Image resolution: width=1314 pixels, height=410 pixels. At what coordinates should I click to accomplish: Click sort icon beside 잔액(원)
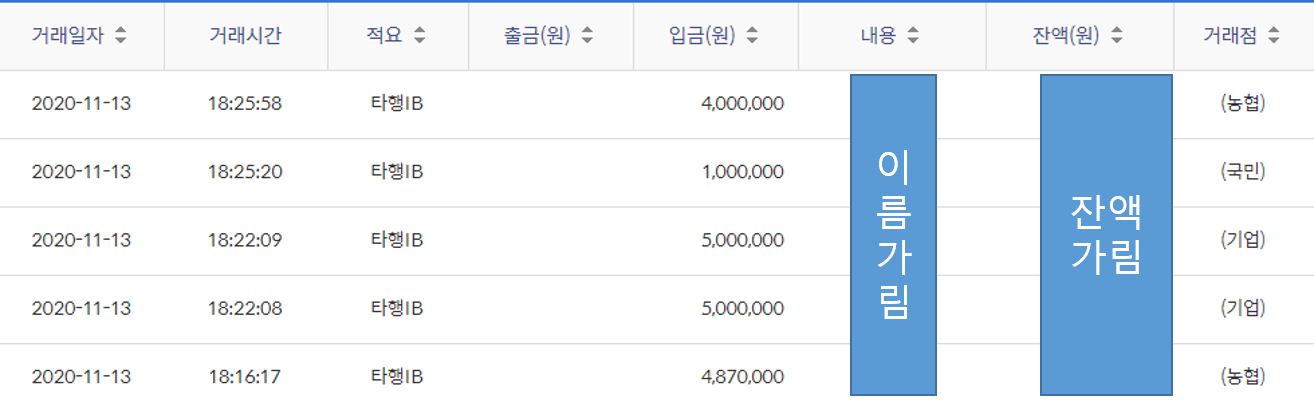coord(1116,36)
